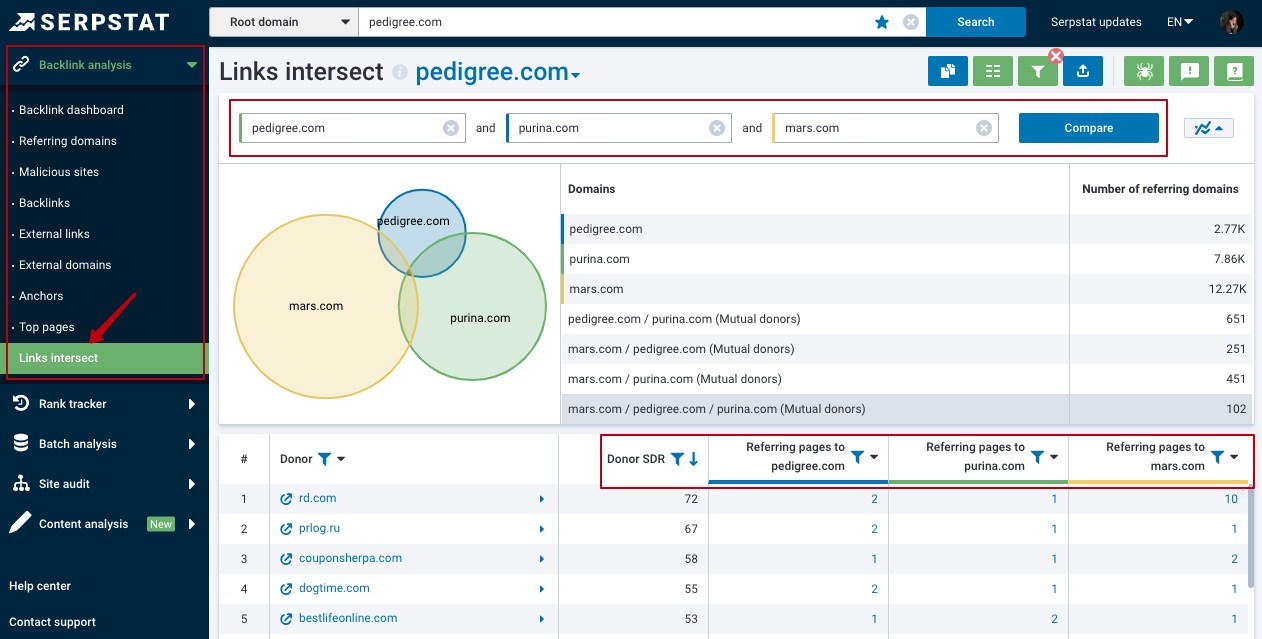Open Backlink dashboard in sidebar

coord(71,110)
